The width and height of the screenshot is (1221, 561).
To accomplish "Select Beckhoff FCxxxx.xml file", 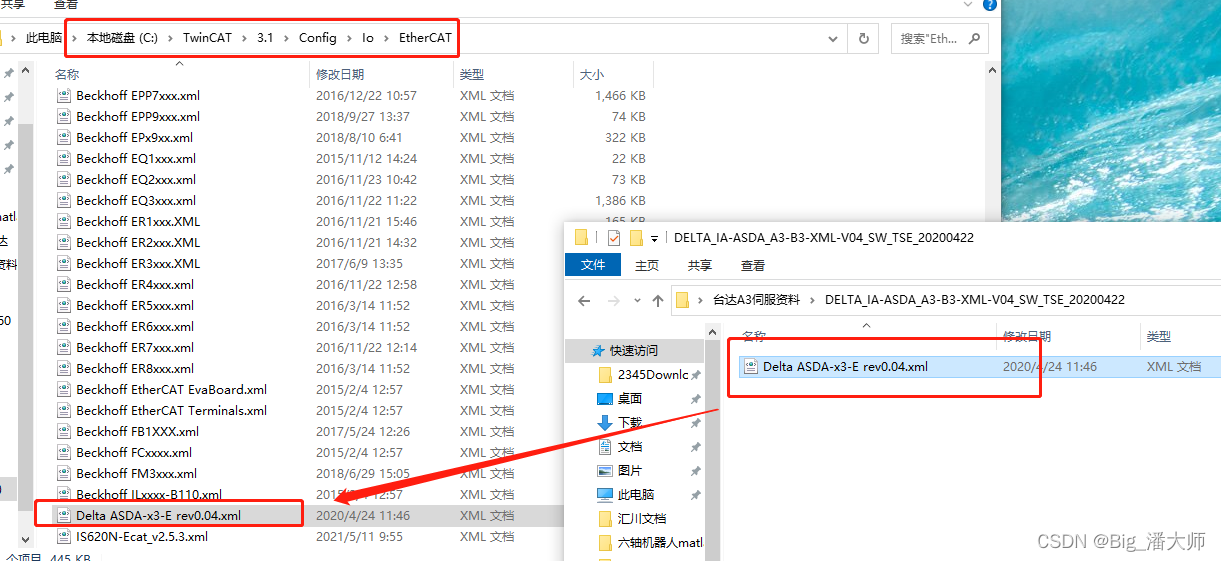I will [134, 453].
